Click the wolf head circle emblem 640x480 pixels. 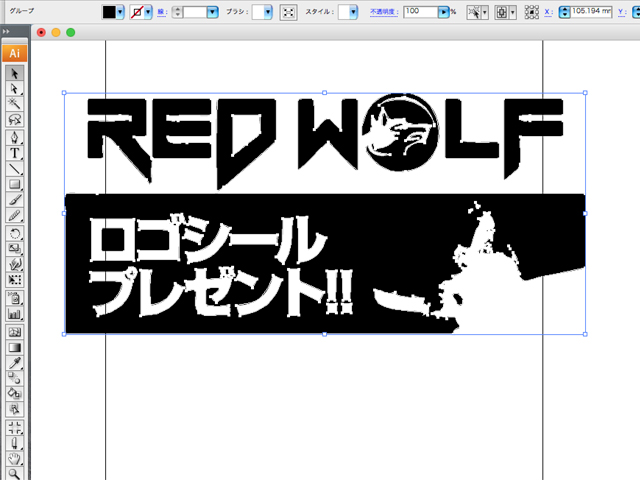tap(400, 133)
